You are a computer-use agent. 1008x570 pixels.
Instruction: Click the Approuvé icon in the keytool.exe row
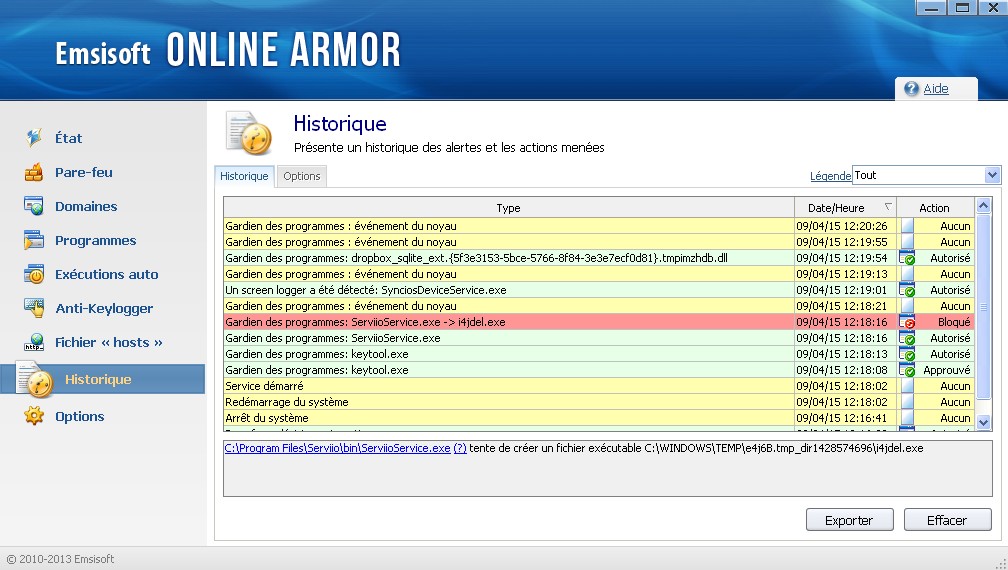point(907,370)
